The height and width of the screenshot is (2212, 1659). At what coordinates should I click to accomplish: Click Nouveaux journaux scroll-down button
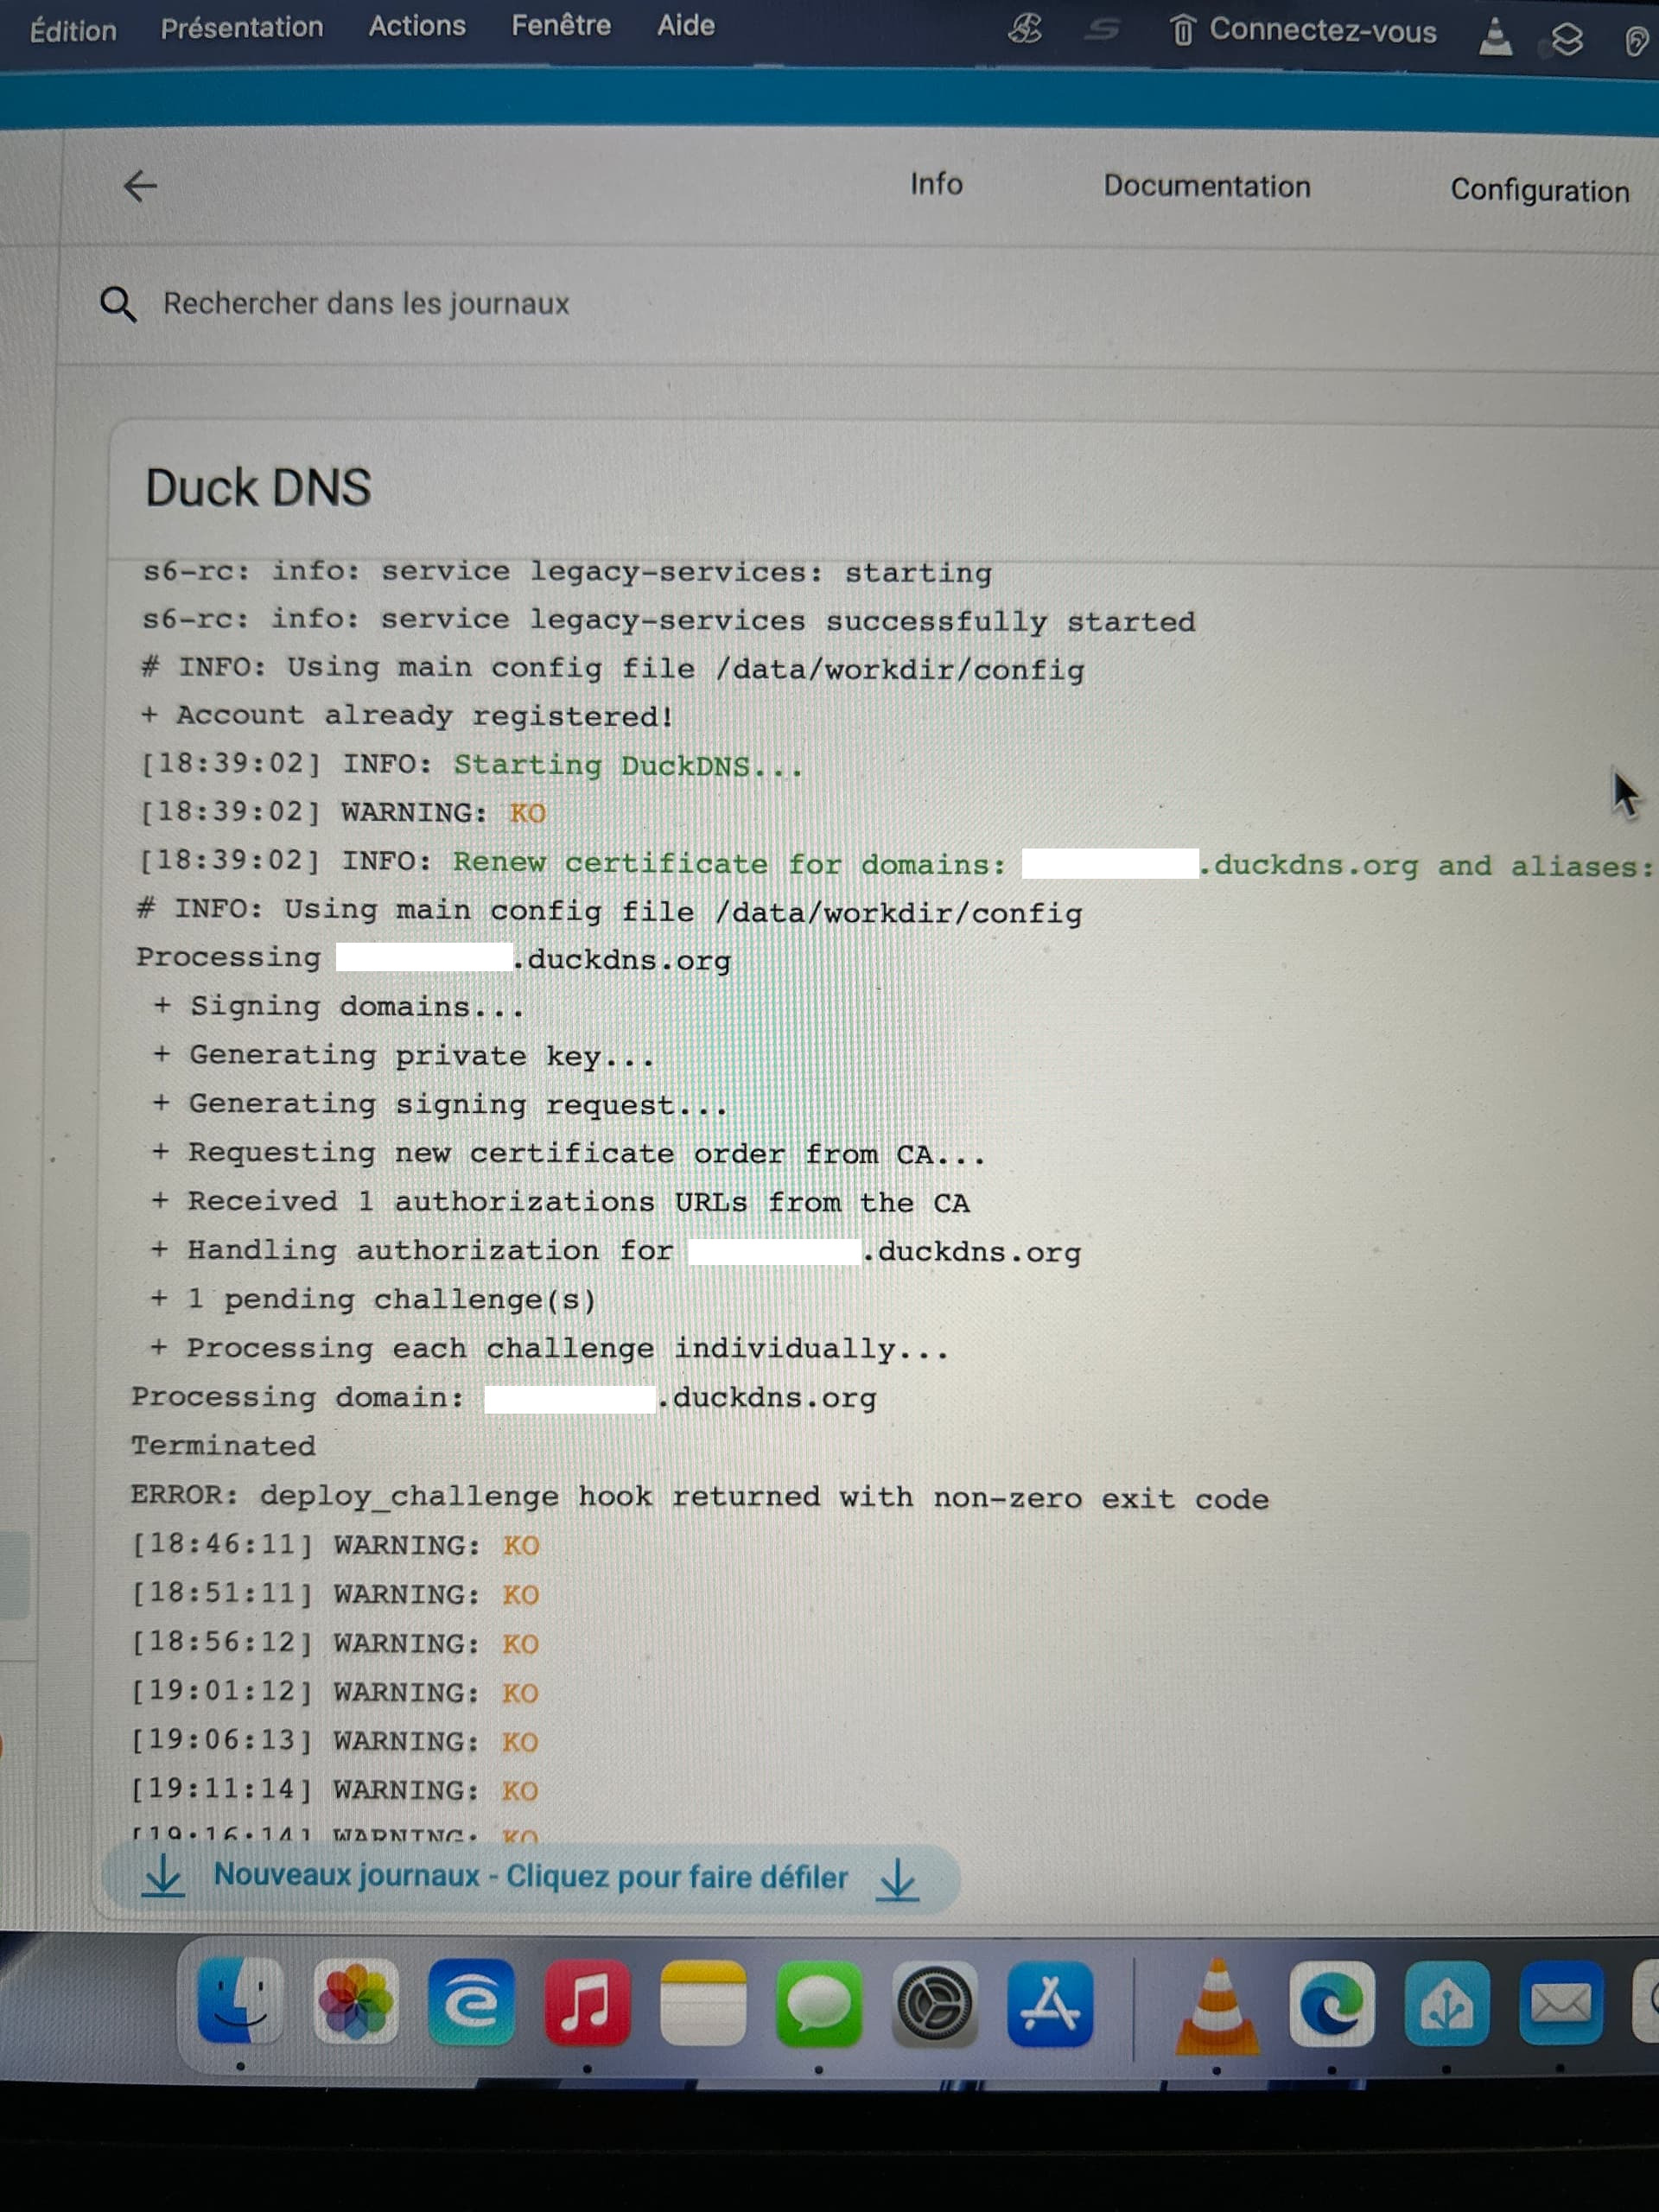pos(531,1877)
